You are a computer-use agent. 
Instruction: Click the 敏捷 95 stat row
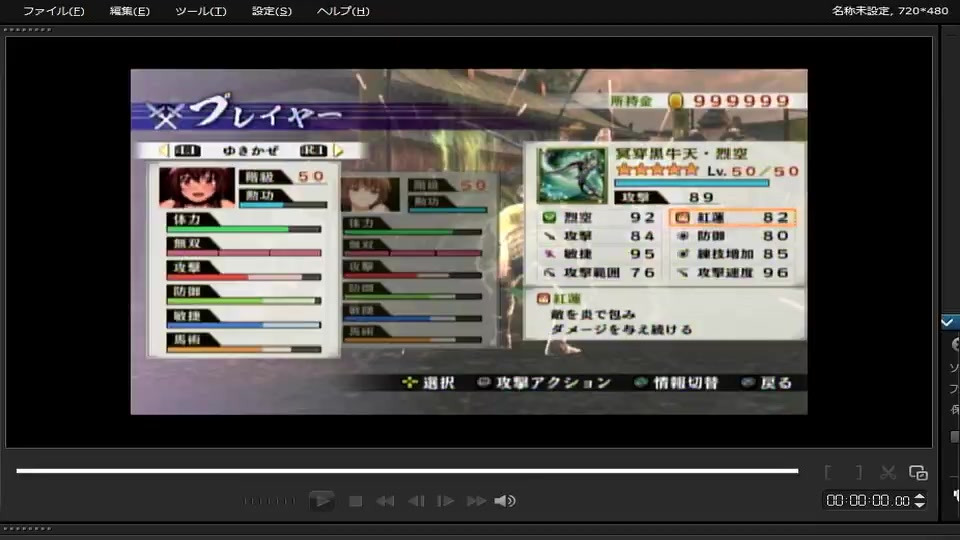pos(598,254)
